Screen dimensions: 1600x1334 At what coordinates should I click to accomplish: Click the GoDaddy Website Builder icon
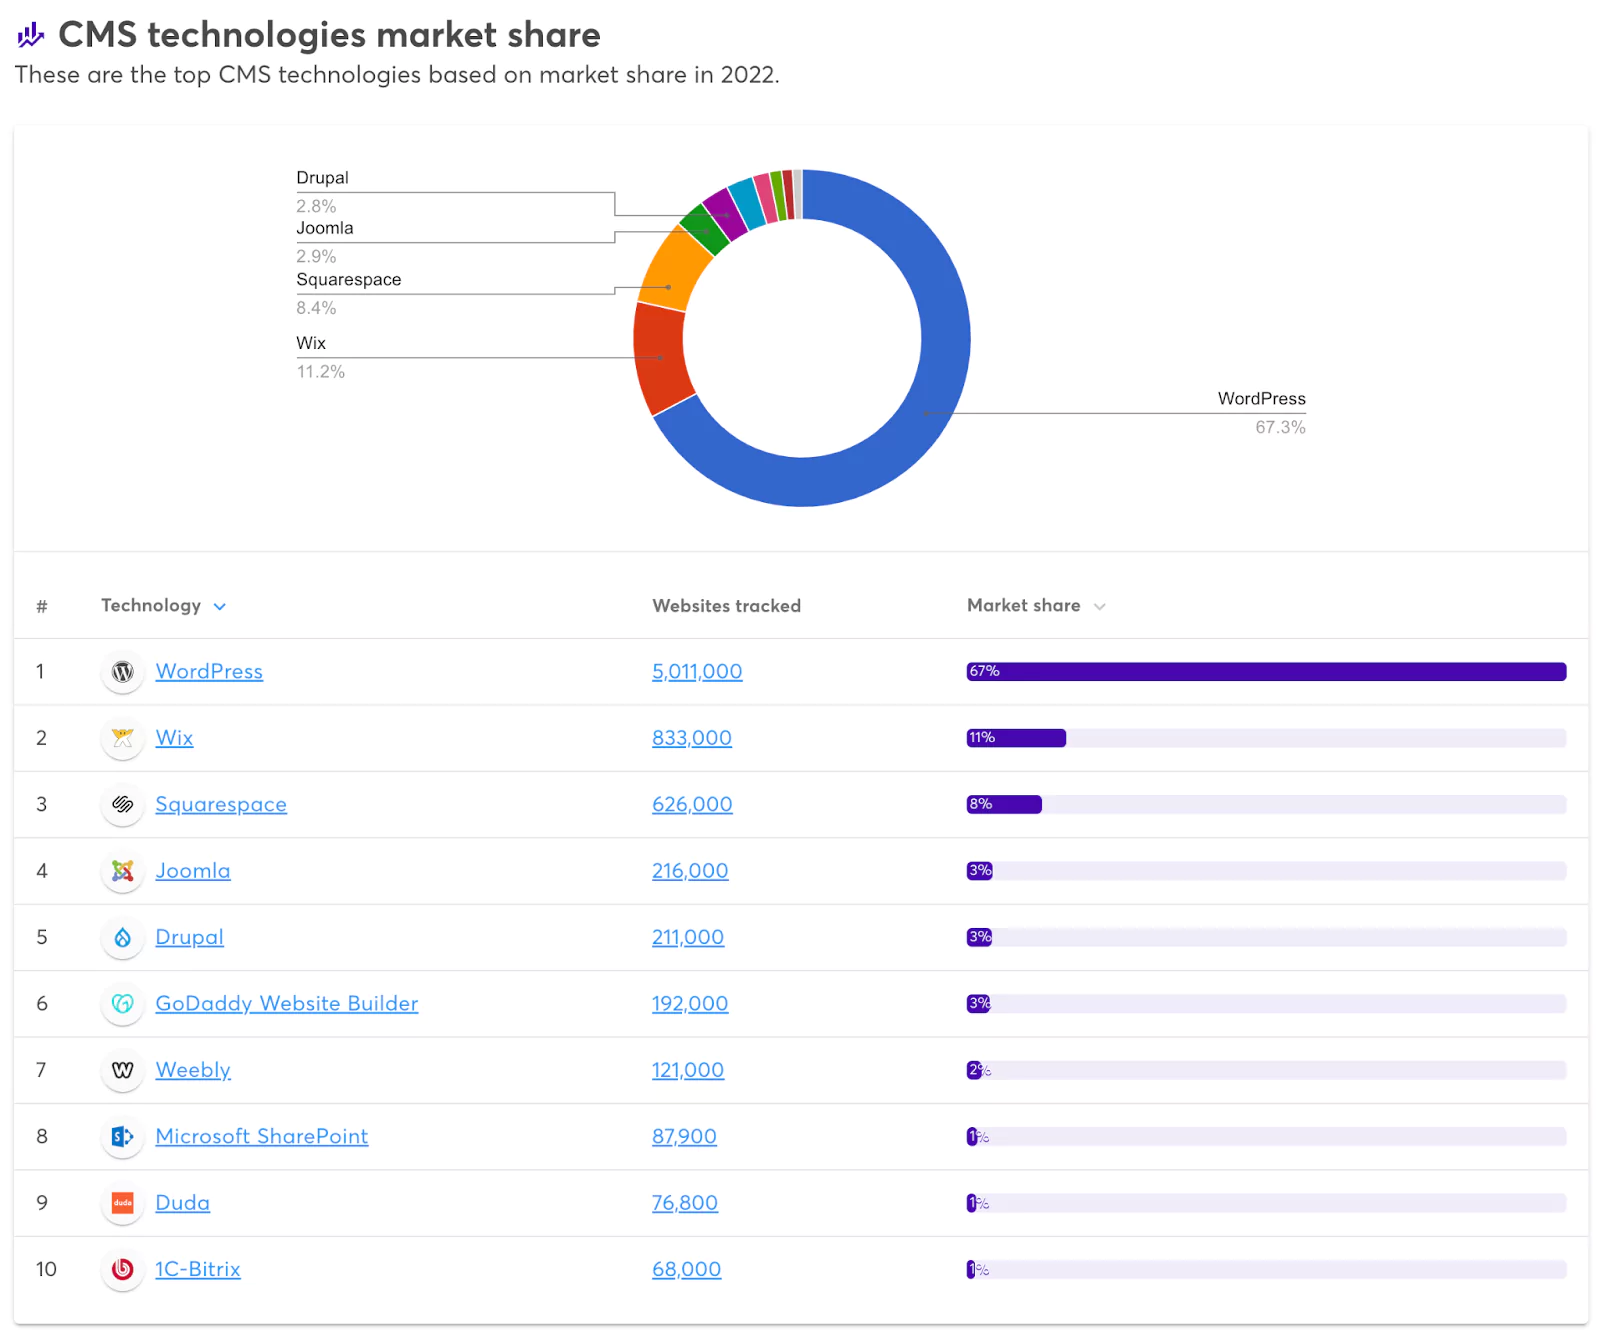pyautogui.click(x=122, y=1004)
